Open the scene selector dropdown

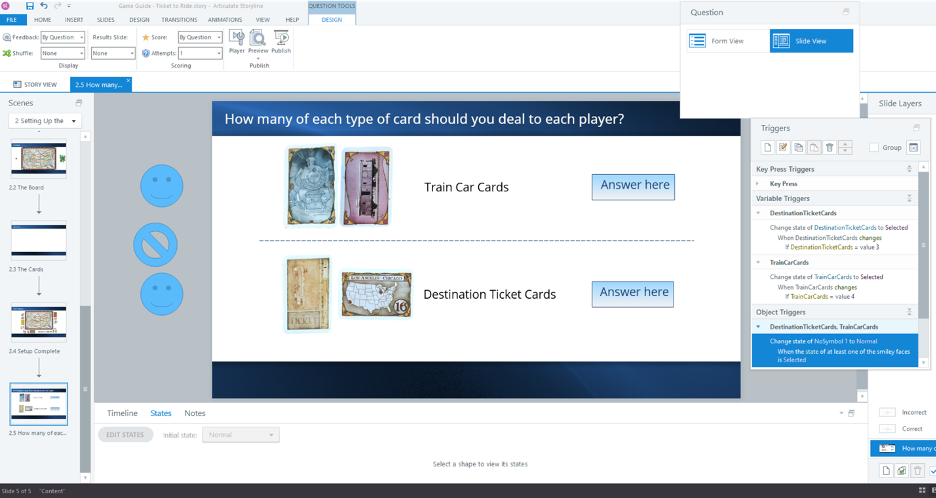point(45,121)
